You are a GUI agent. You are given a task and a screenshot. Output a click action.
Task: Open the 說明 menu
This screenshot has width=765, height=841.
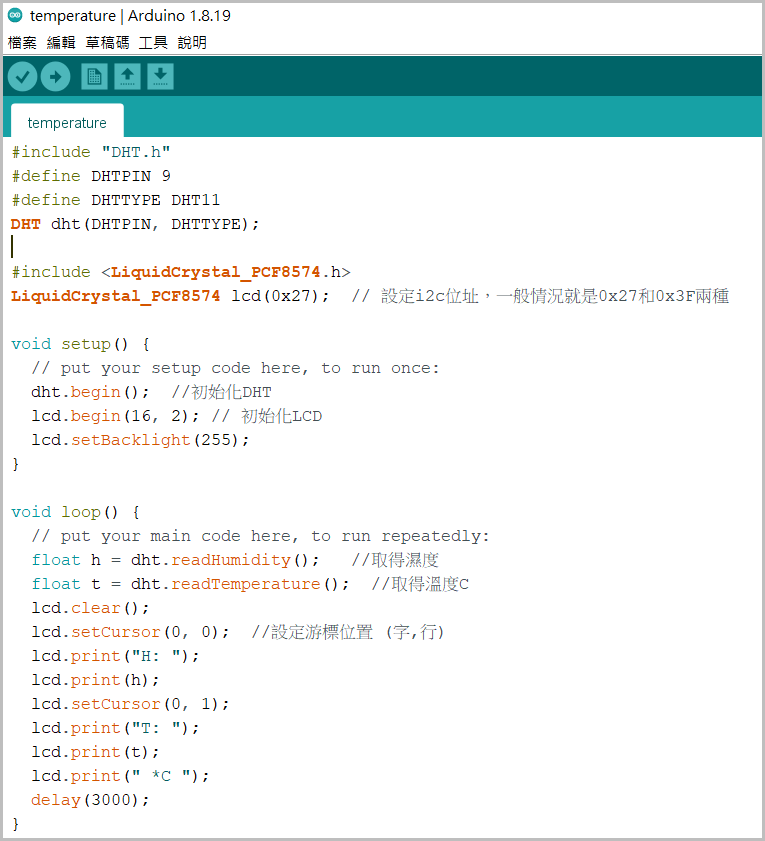click(x=192, y=43)
